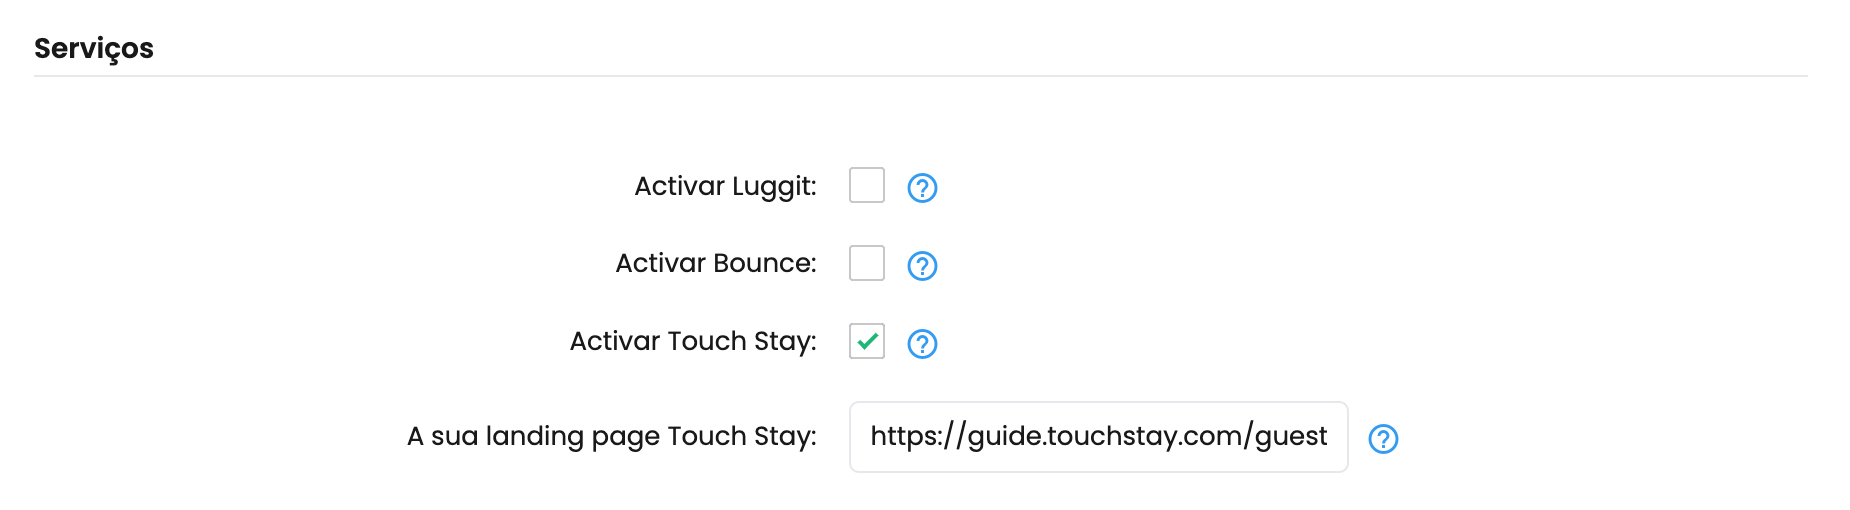
Task: Click the green check mark for Touch Stay
Action: pyautogui.click(x=868, y=341)
